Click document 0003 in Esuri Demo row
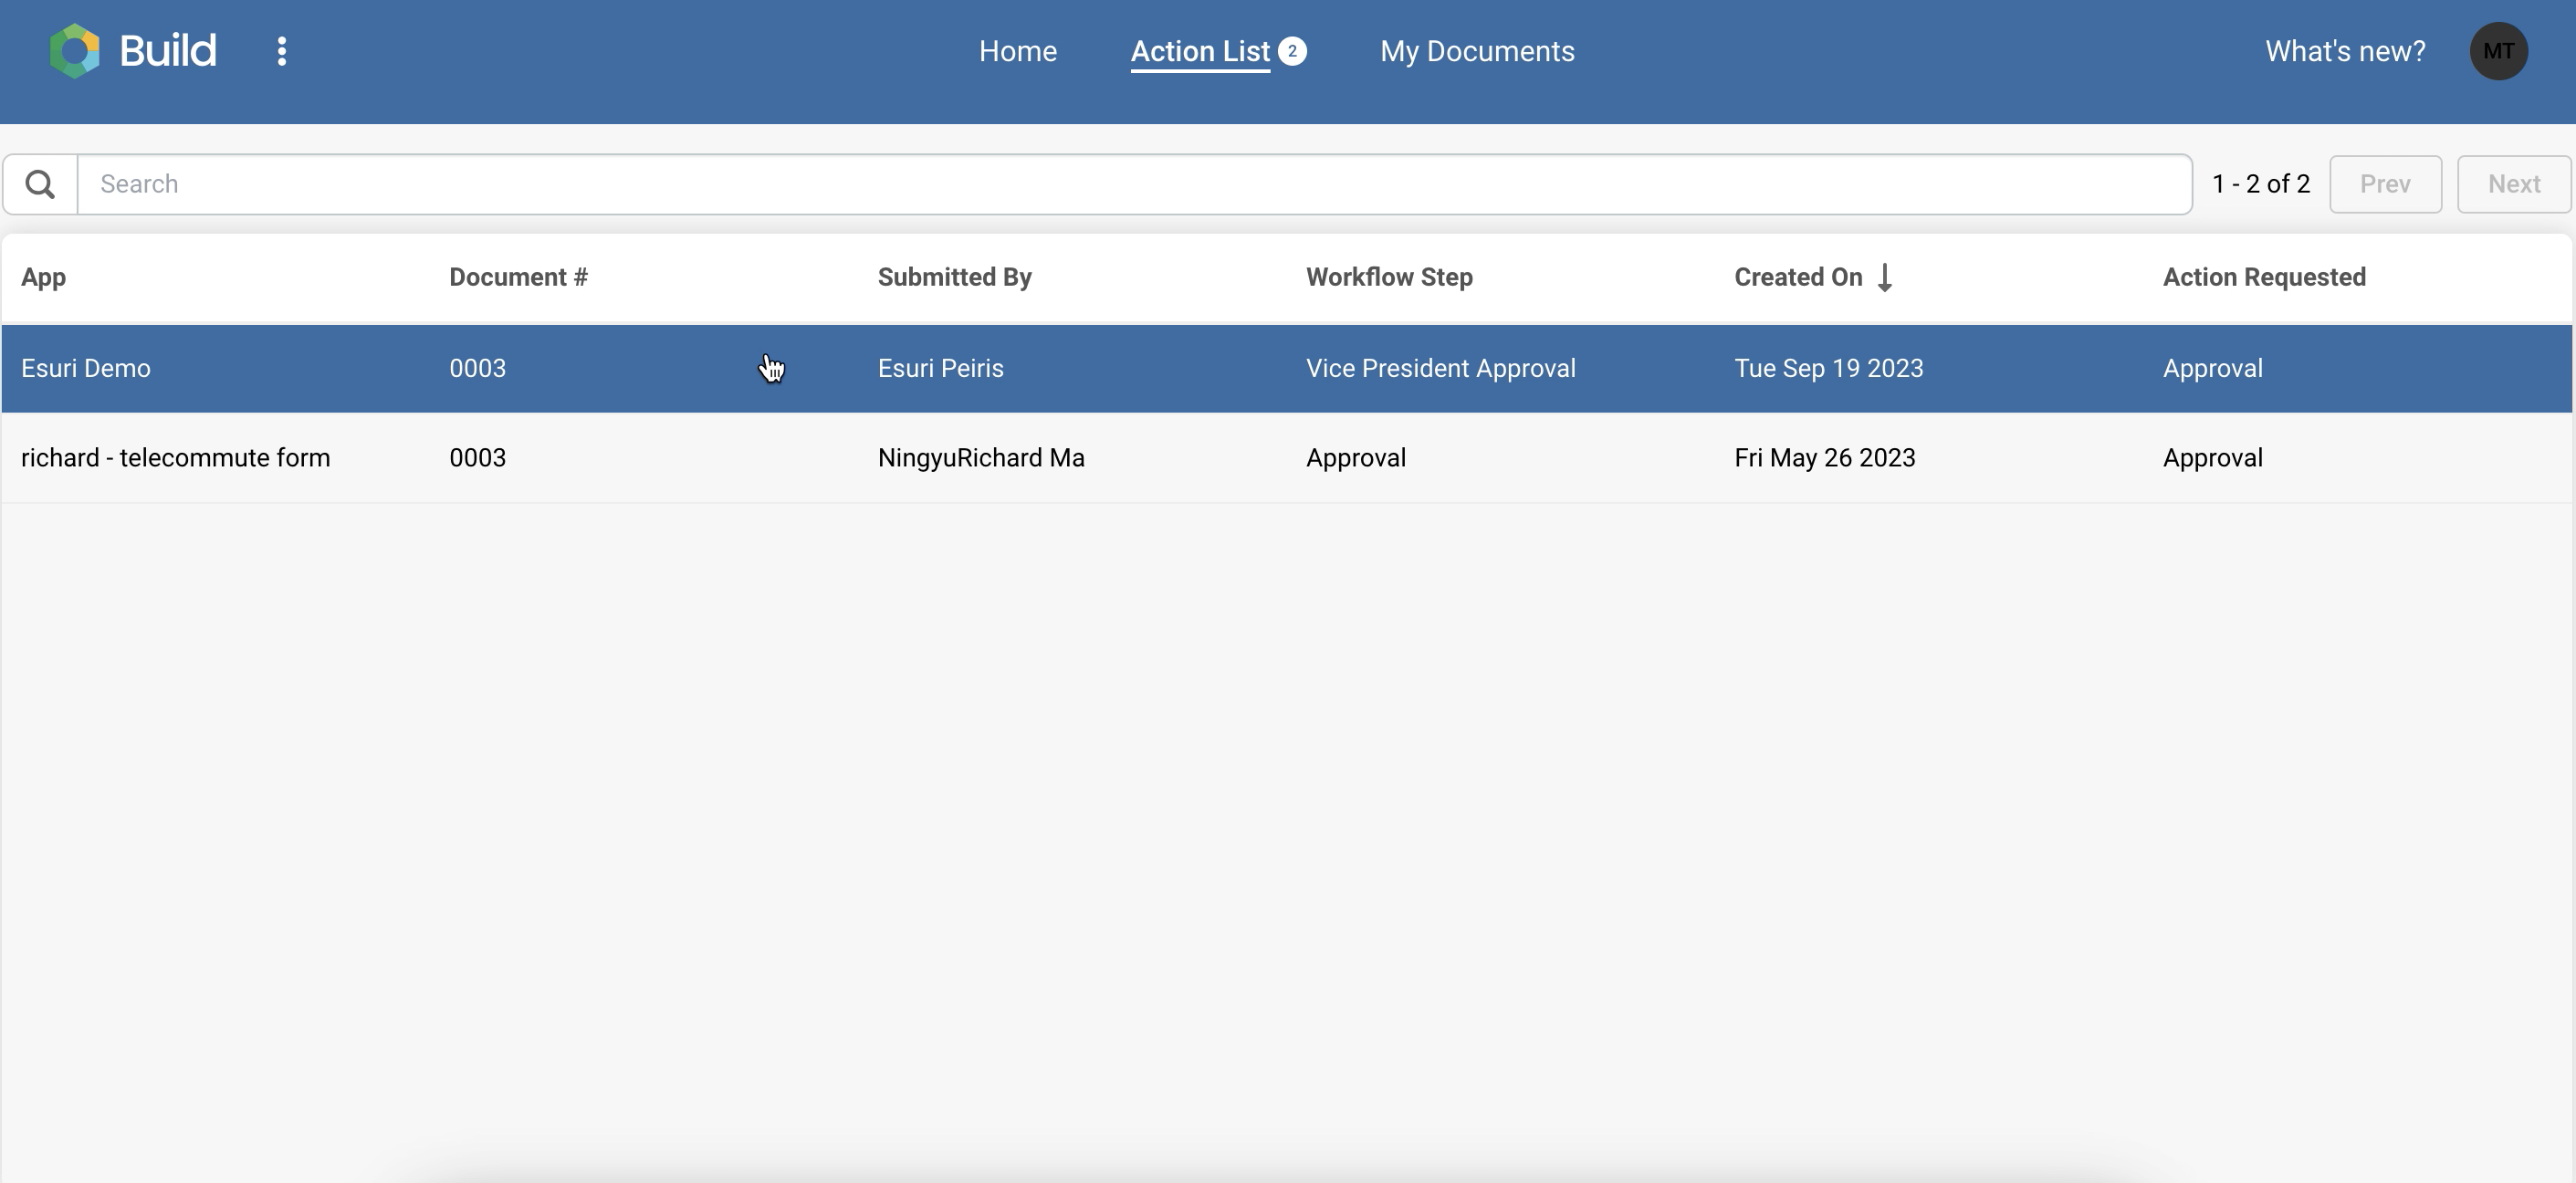The height and width of the screenshot is (1183, 2576). [477, 368]
